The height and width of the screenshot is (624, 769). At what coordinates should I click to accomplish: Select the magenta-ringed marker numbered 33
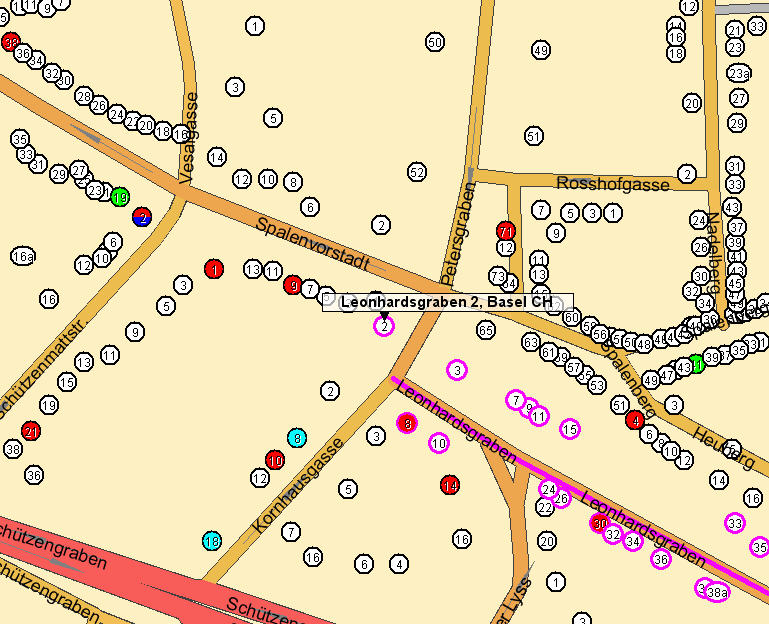735,523
